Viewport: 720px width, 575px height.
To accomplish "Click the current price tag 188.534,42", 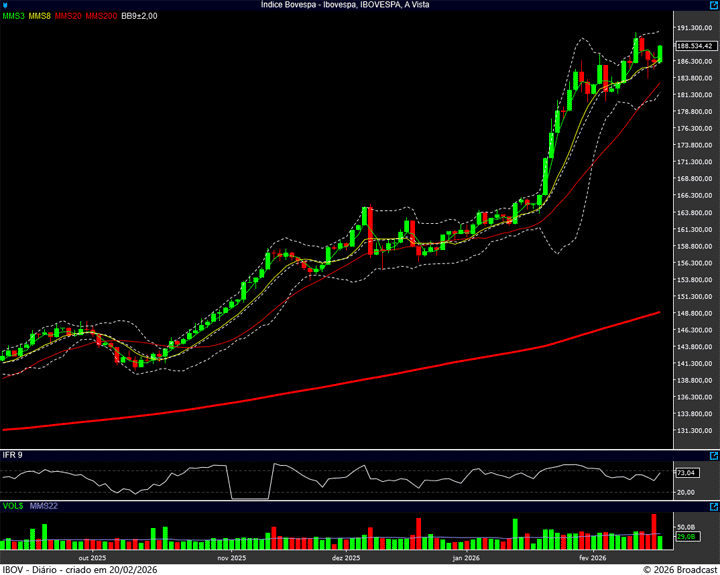I will (x=694, y=46).
